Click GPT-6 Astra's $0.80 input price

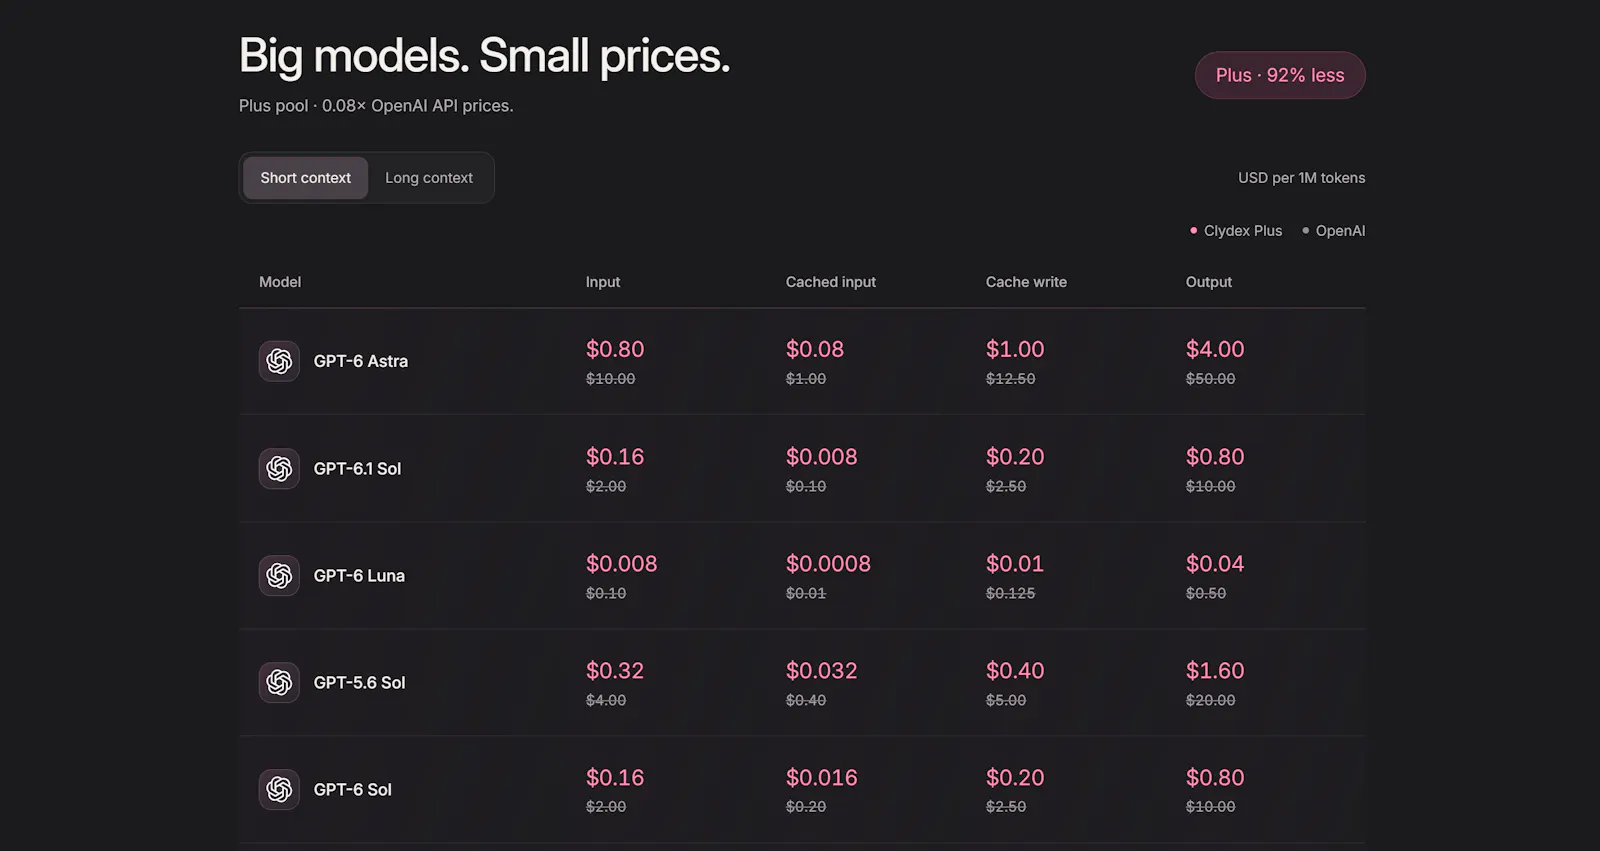[615, 349]
